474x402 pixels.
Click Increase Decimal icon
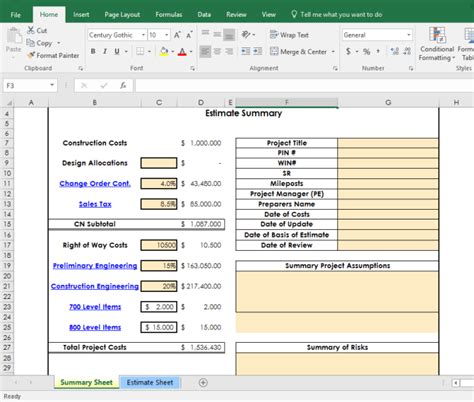tap(395, 51)
